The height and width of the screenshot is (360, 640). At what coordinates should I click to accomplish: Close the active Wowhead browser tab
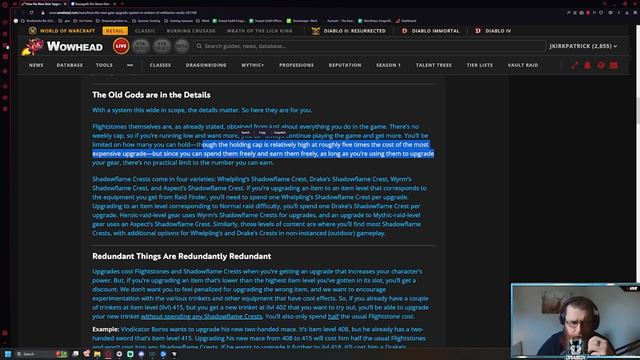pos(65,4)
